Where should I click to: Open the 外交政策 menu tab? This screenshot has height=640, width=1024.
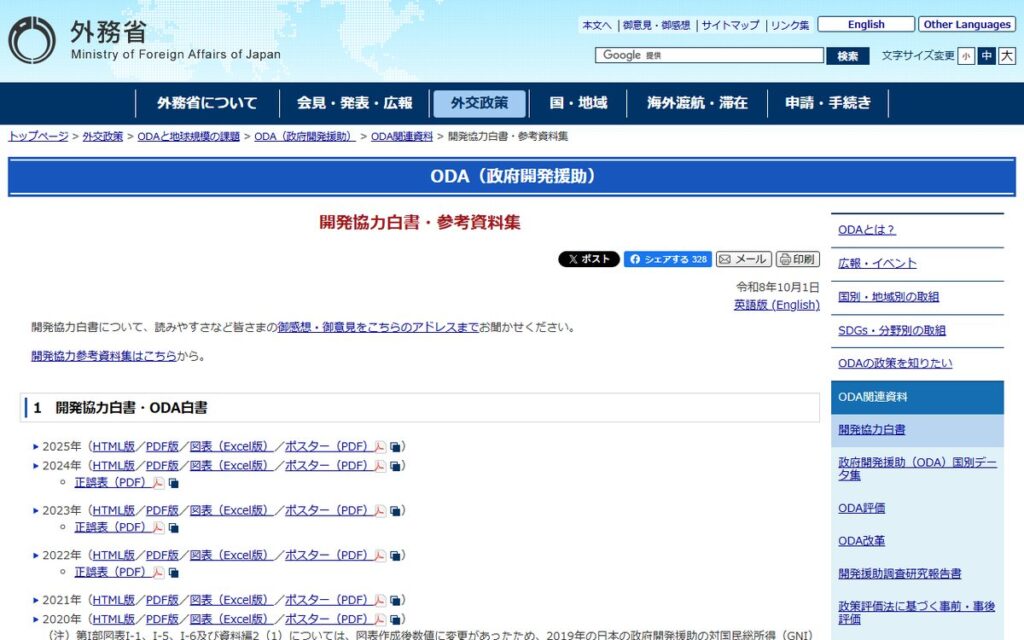[x=479, y=103]
